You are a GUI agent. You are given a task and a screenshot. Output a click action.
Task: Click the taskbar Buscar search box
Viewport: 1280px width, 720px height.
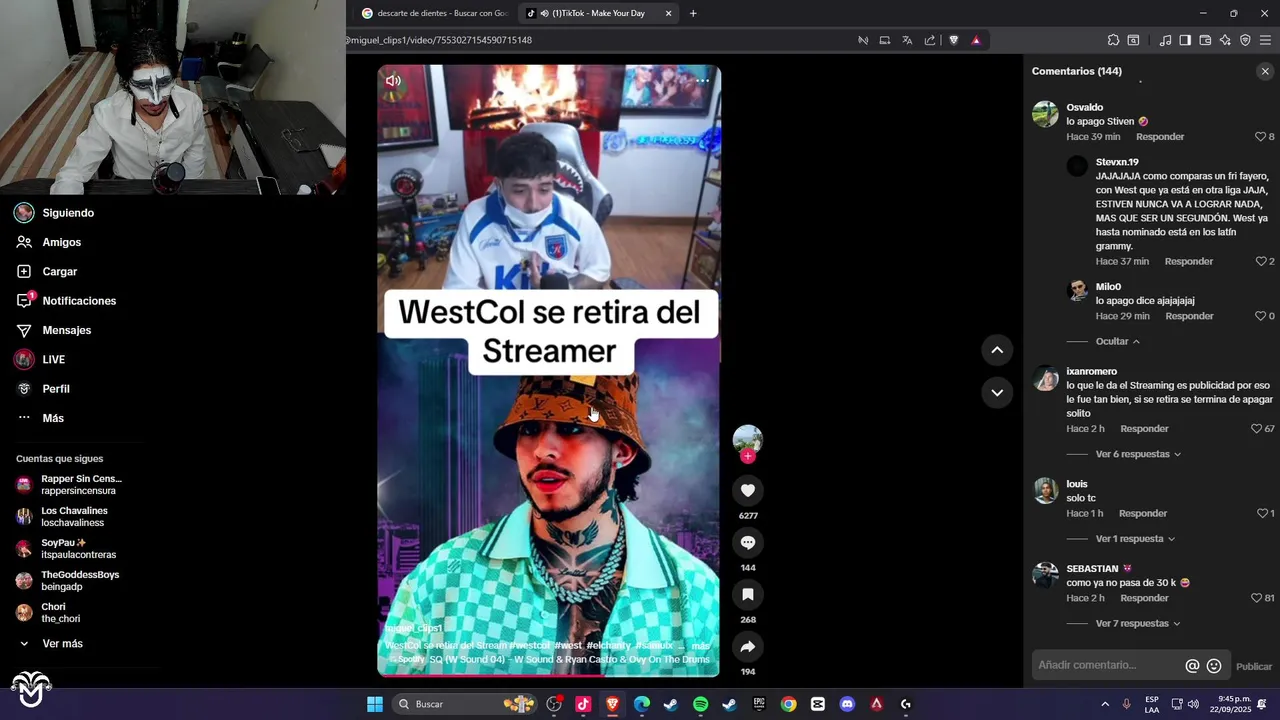465,704
